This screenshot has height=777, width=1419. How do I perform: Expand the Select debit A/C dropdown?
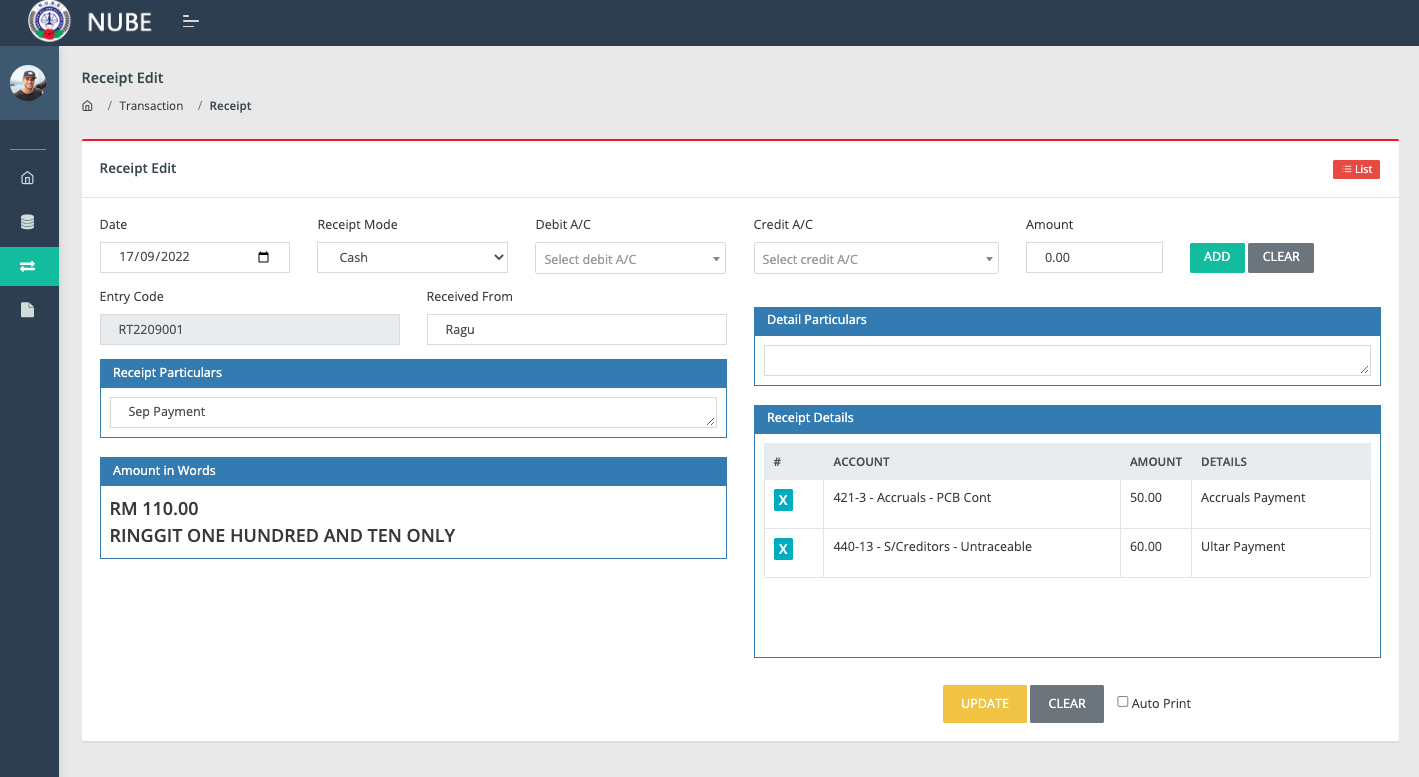click(630, 259)
